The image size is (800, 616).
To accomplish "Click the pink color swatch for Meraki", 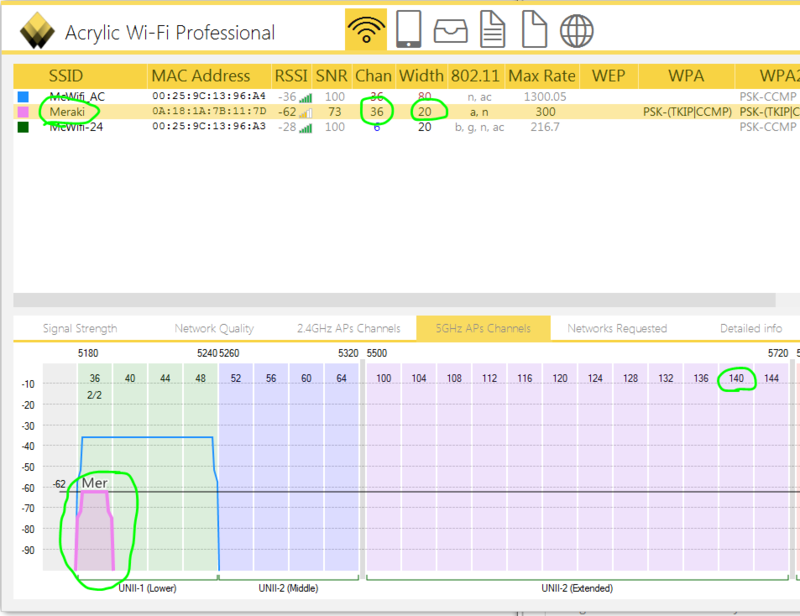I will pyautogui.click(x=23, y=112).
